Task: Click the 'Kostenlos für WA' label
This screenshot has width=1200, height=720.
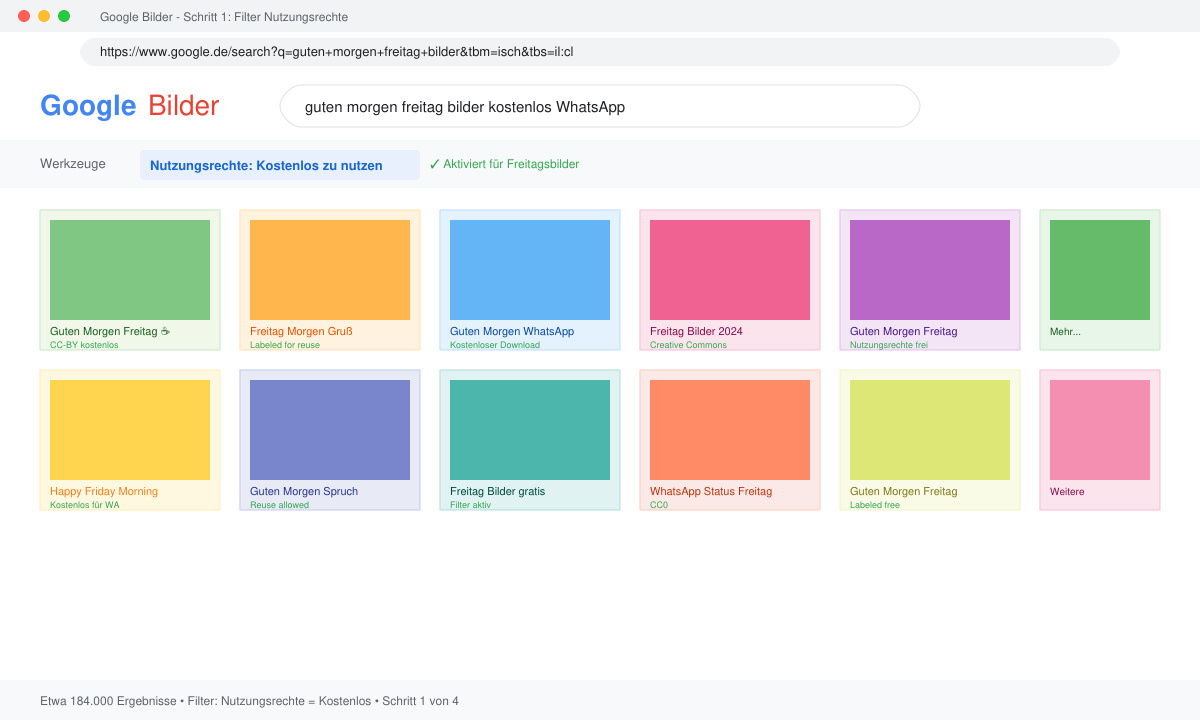Action: coord(85,505)
